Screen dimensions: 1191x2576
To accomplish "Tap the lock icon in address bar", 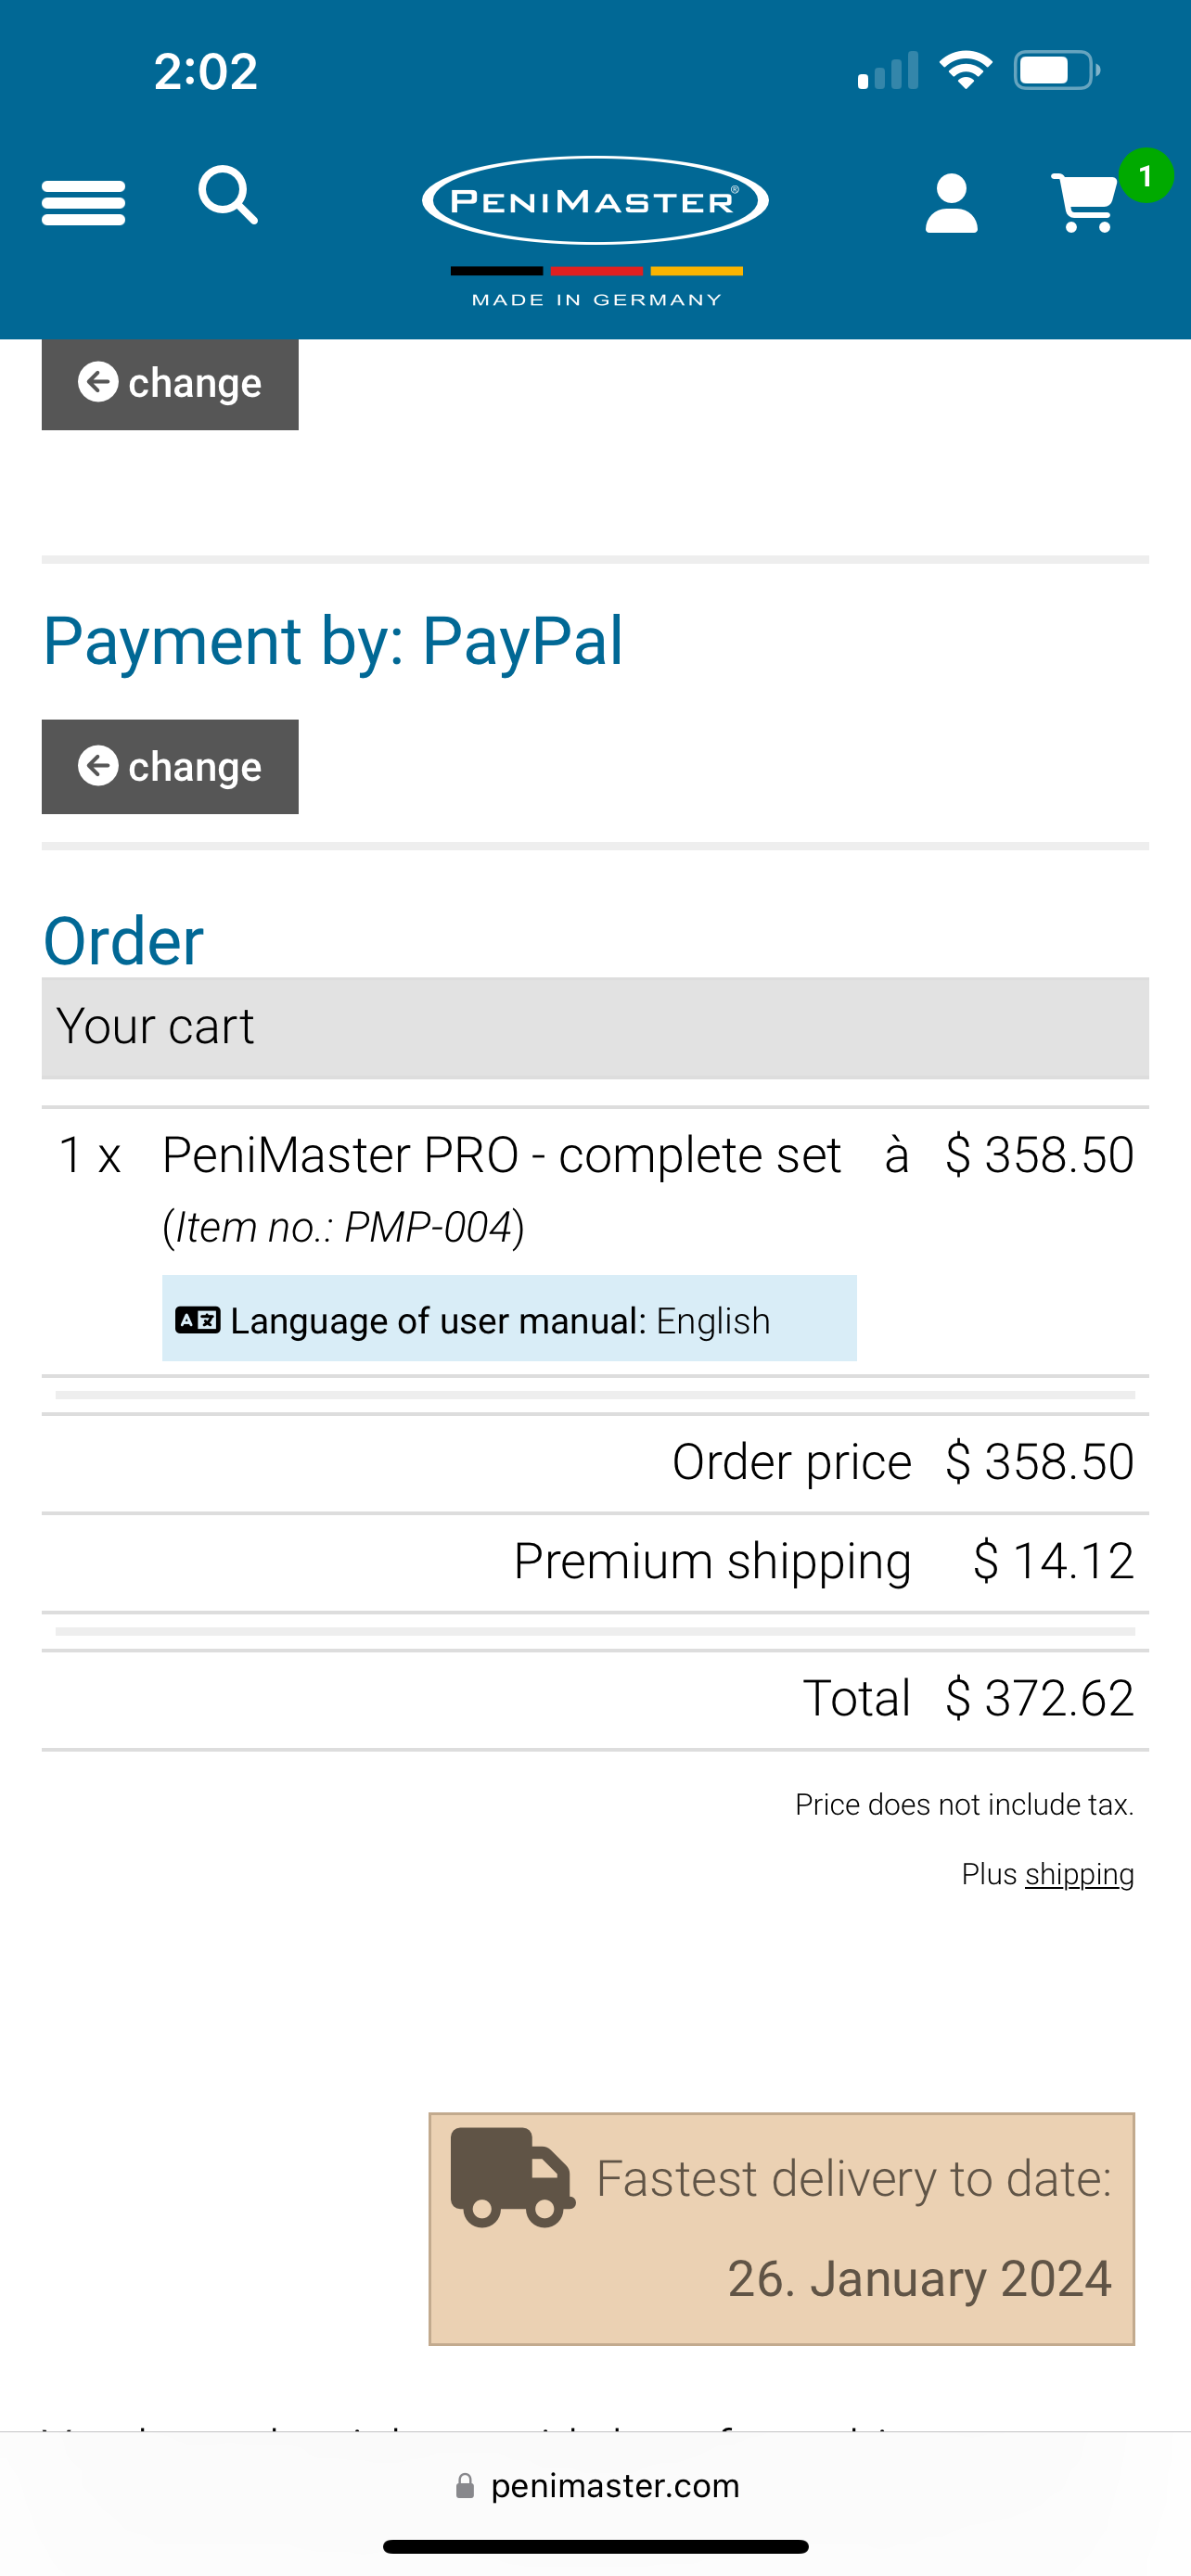I will tap(465, 2486).
